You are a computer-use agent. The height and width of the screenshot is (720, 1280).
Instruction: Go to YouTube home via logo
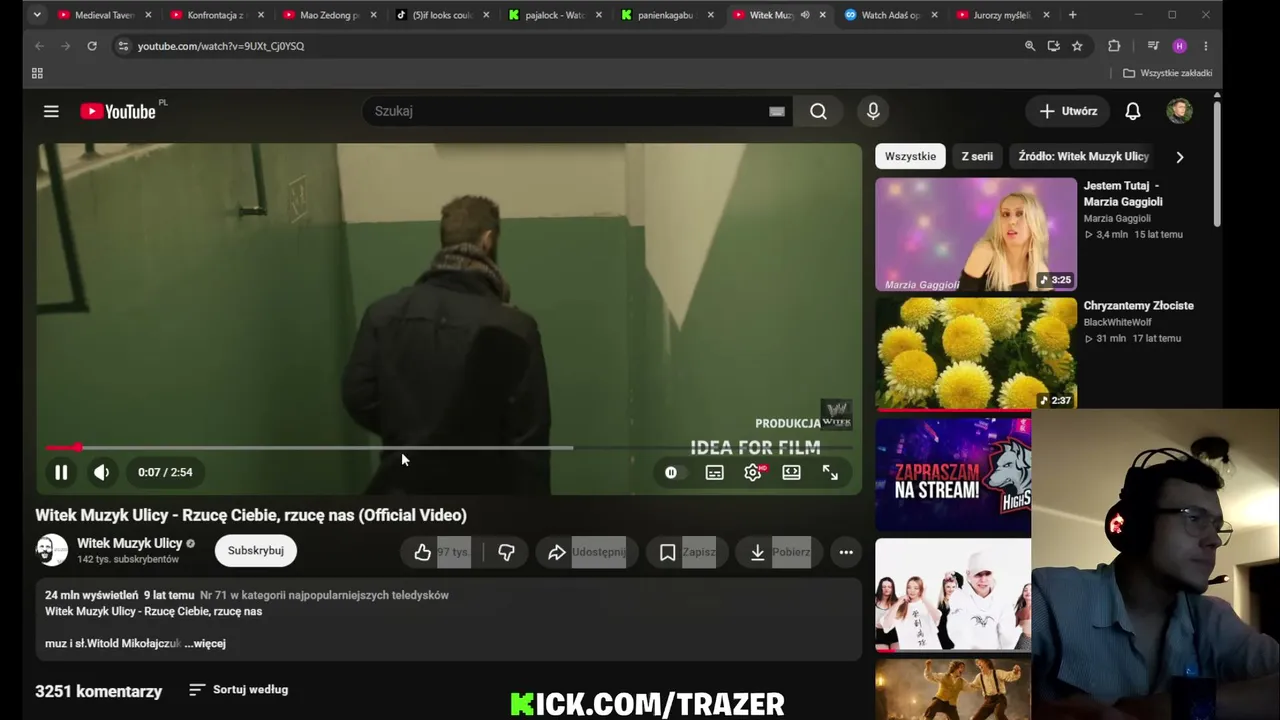click(118, 111)
